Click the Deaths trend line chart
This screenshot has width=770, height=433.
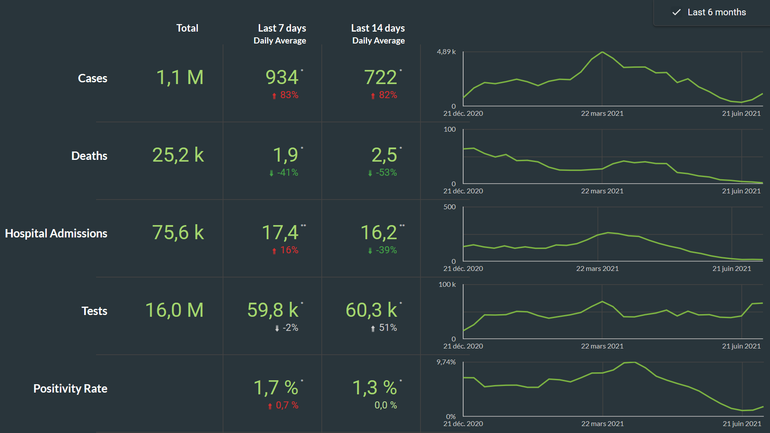[x=611, y=156]
